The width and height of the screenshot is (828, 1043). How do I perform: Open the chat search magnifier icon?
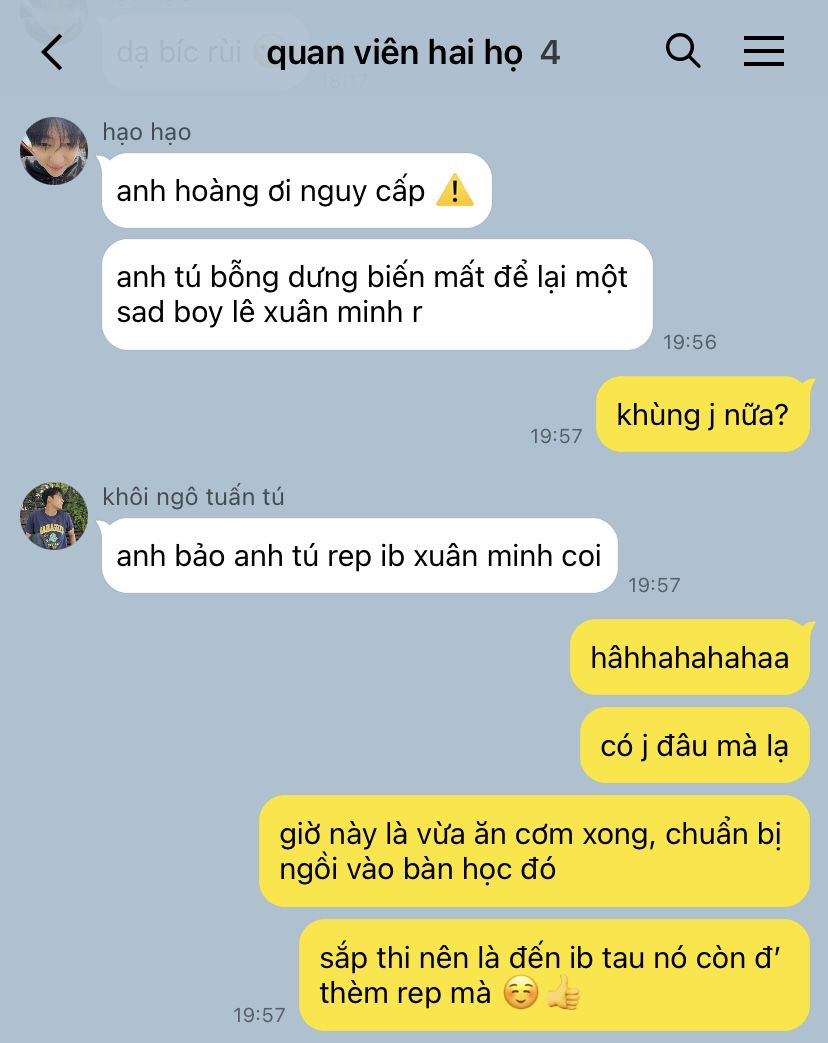(683, 51)
